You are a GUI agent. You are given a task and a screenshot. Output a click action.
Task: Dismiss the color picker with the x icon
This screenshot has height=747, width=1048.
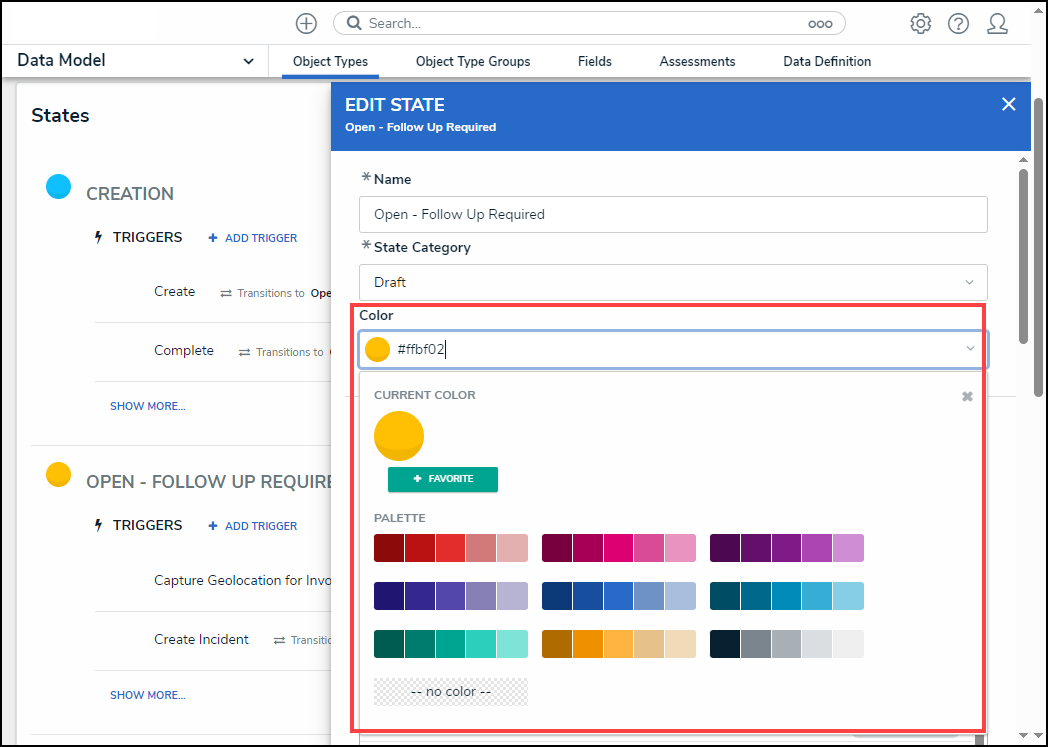click(967, 397)
